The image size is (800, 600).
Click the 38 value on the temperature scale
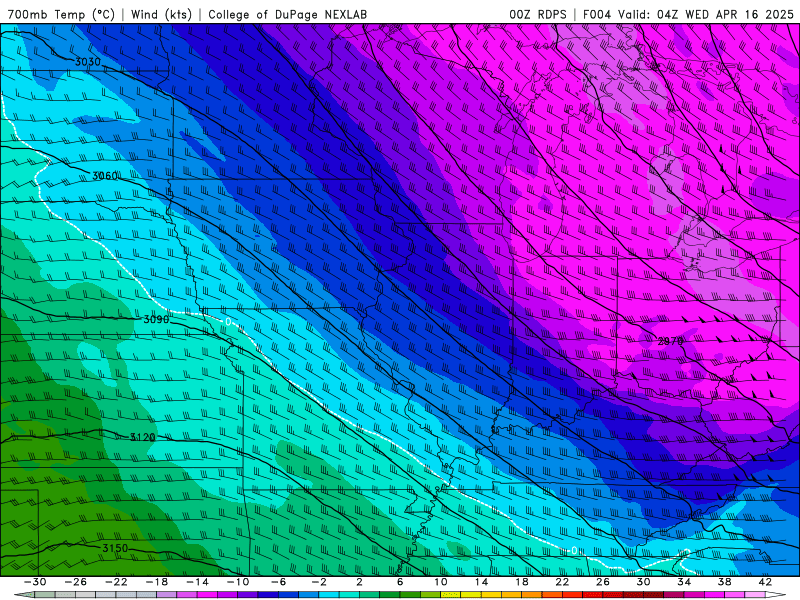coord(724,582)
